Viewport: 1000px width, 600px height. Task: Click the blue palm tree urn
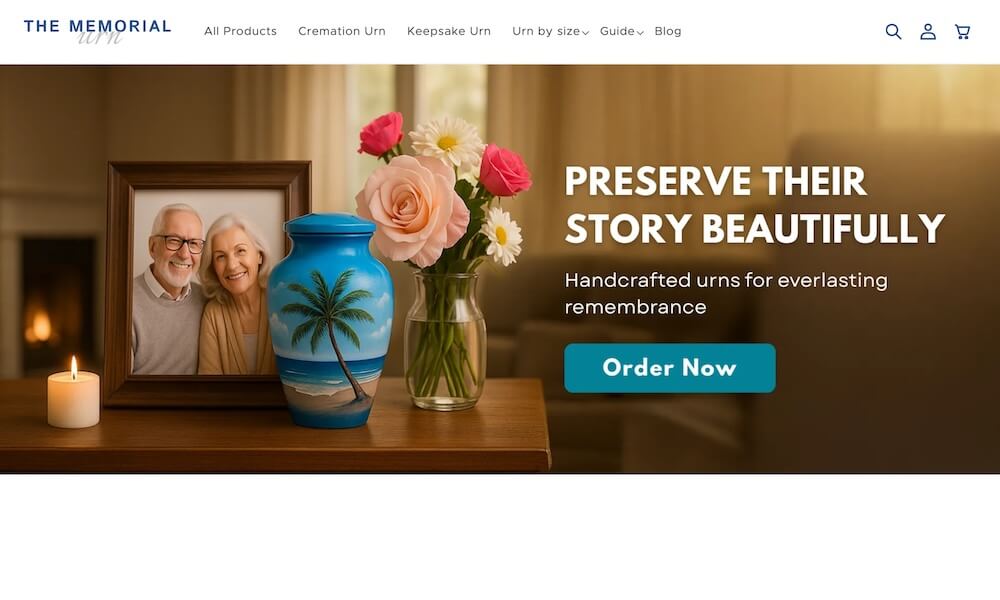click(x=330, y=321)
